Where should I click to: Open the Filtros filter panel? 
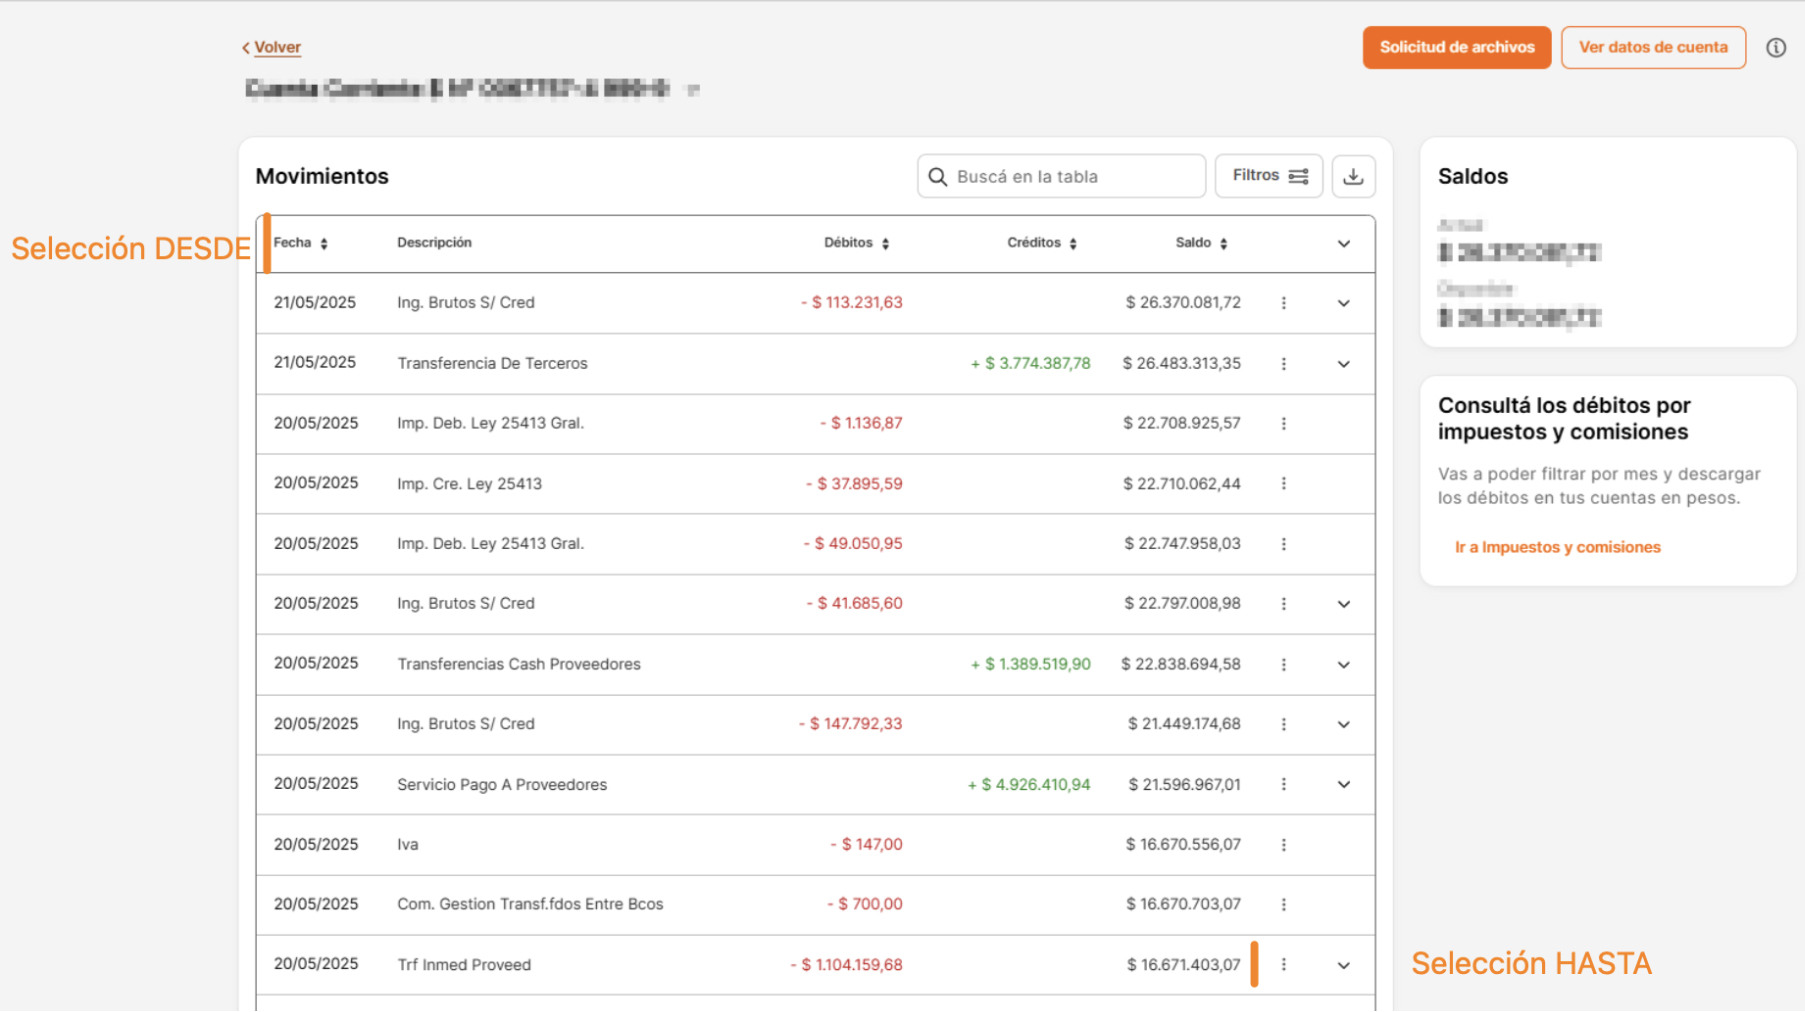pos(1268,176)
